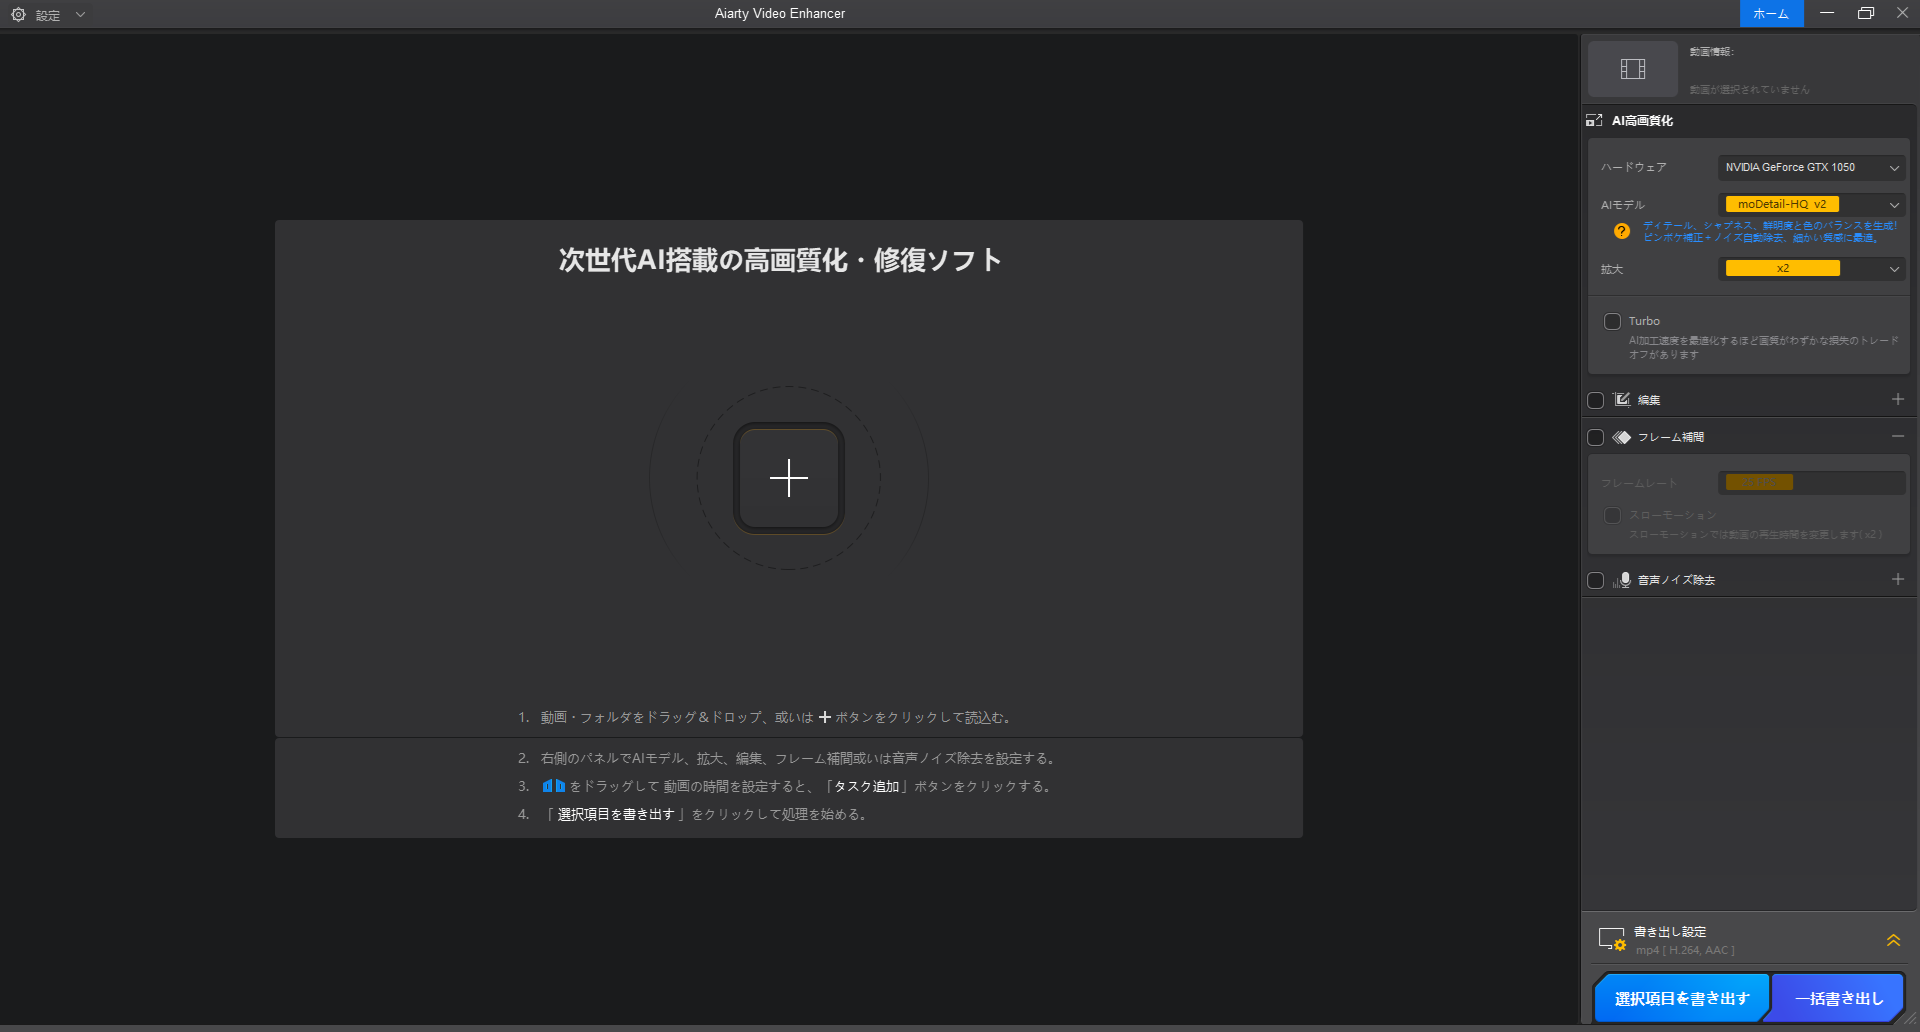This screenshot has width=1920, height=1032.
Task: Click the フレーム補間 diamond icon
Action: (x=1622, y=437)
